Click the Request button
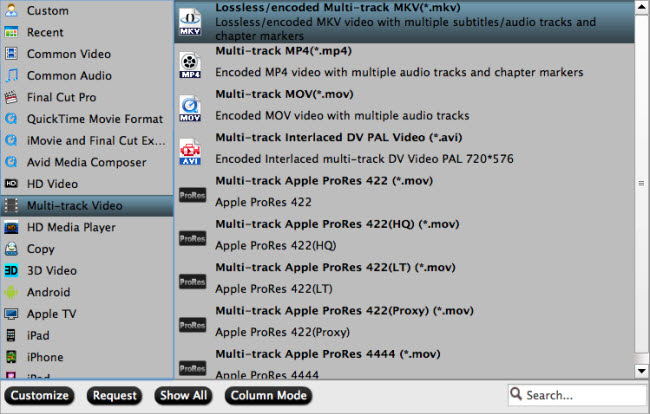Screen dimensions: 650x414 click(x=114, y=395)
